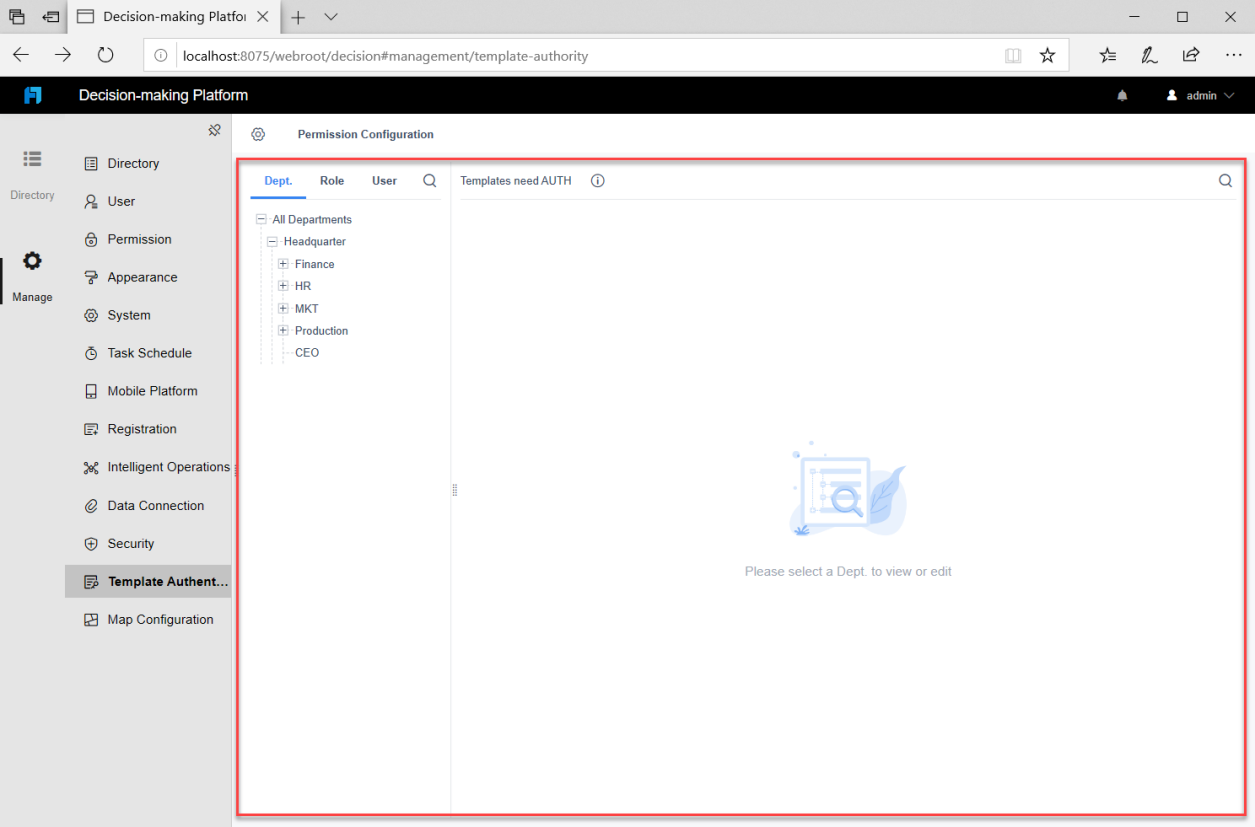Click the notification bell icon
1255x827 pixels.
(x=1121, y=95)
